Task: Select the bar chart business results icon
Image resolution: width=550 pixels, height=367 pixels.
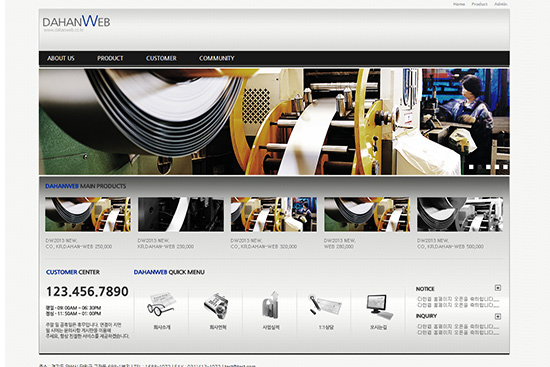Action: pos(271,305)
